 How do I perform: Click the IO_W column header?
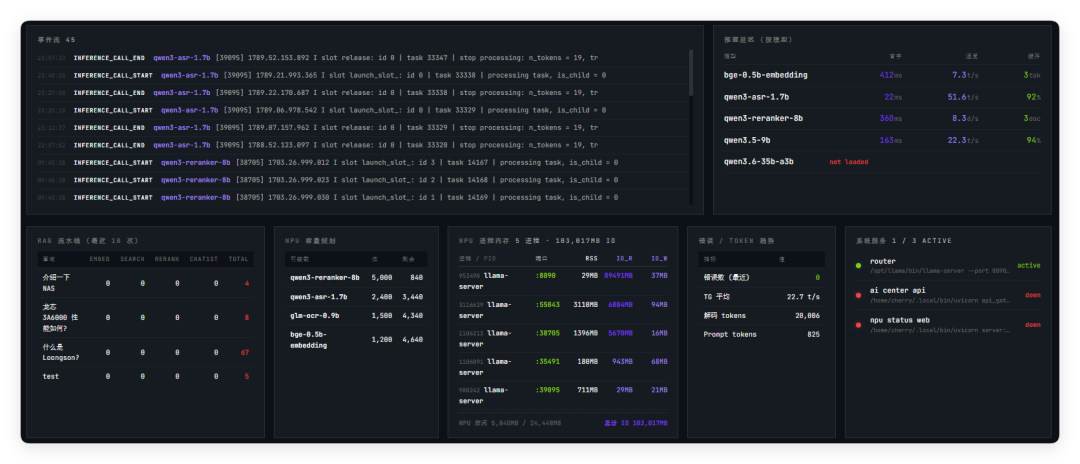pos(659,259)
